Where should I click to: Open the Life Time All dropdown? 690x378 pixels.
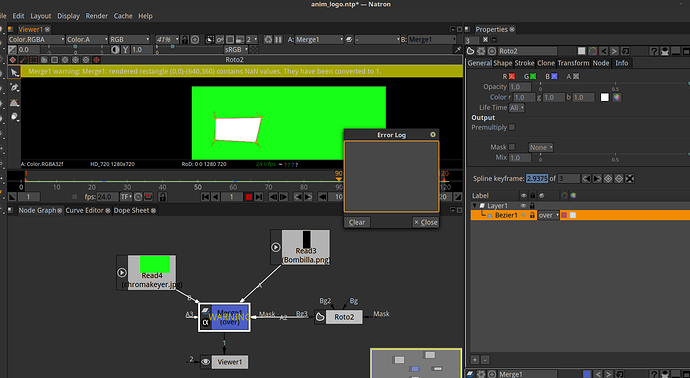click(517, 107)
